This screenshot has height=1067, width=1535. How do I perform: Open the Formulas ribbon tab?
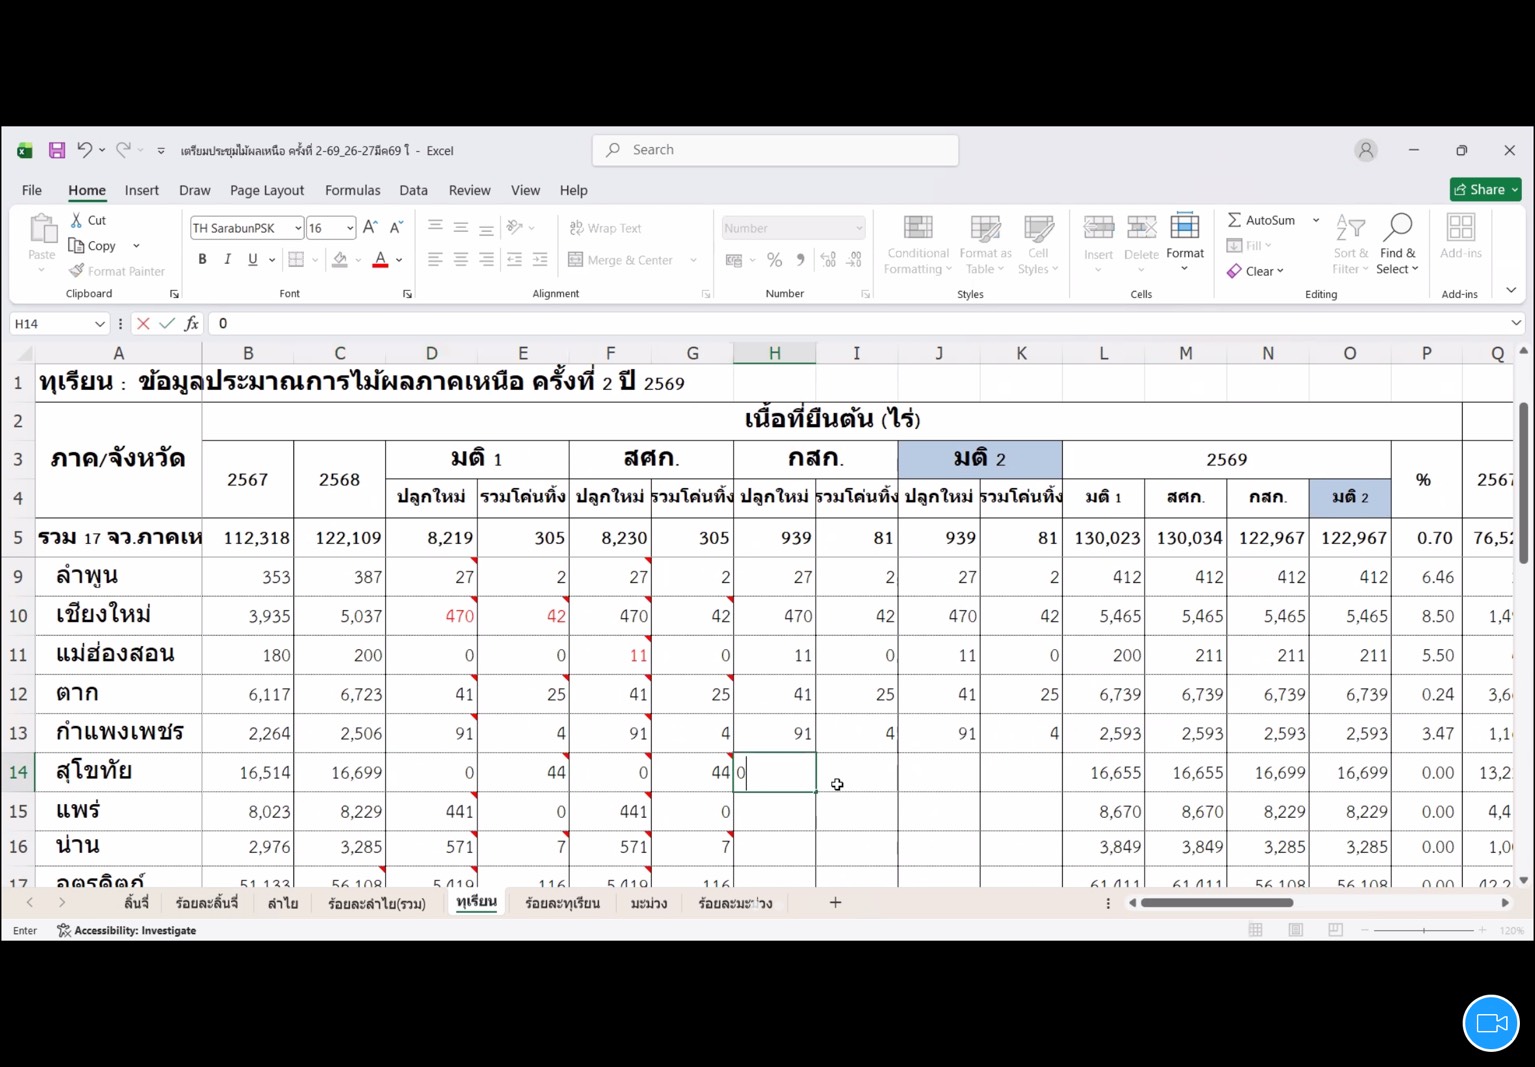(352, 190)
